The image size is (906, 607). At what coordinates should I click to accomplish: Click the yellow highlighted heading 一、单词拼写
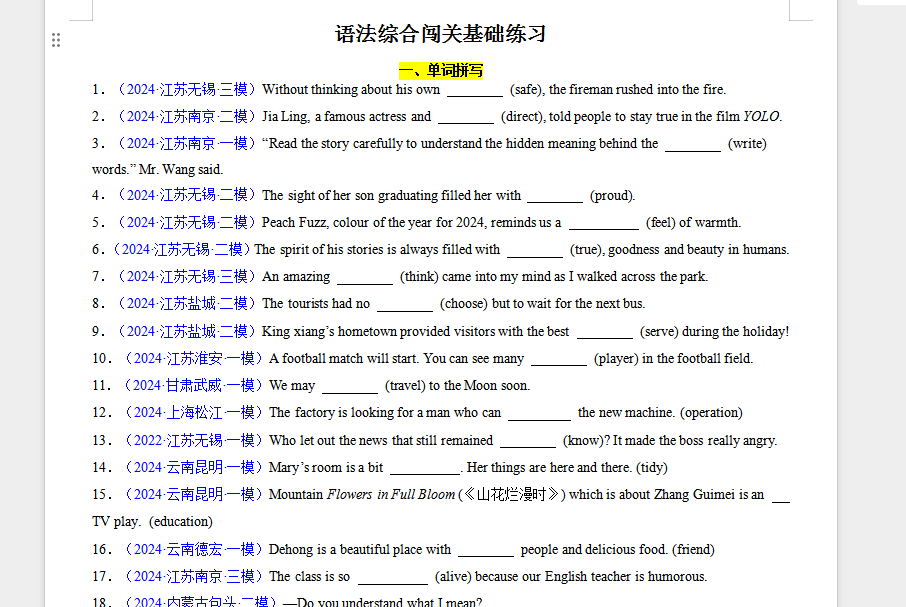(441, 70)
